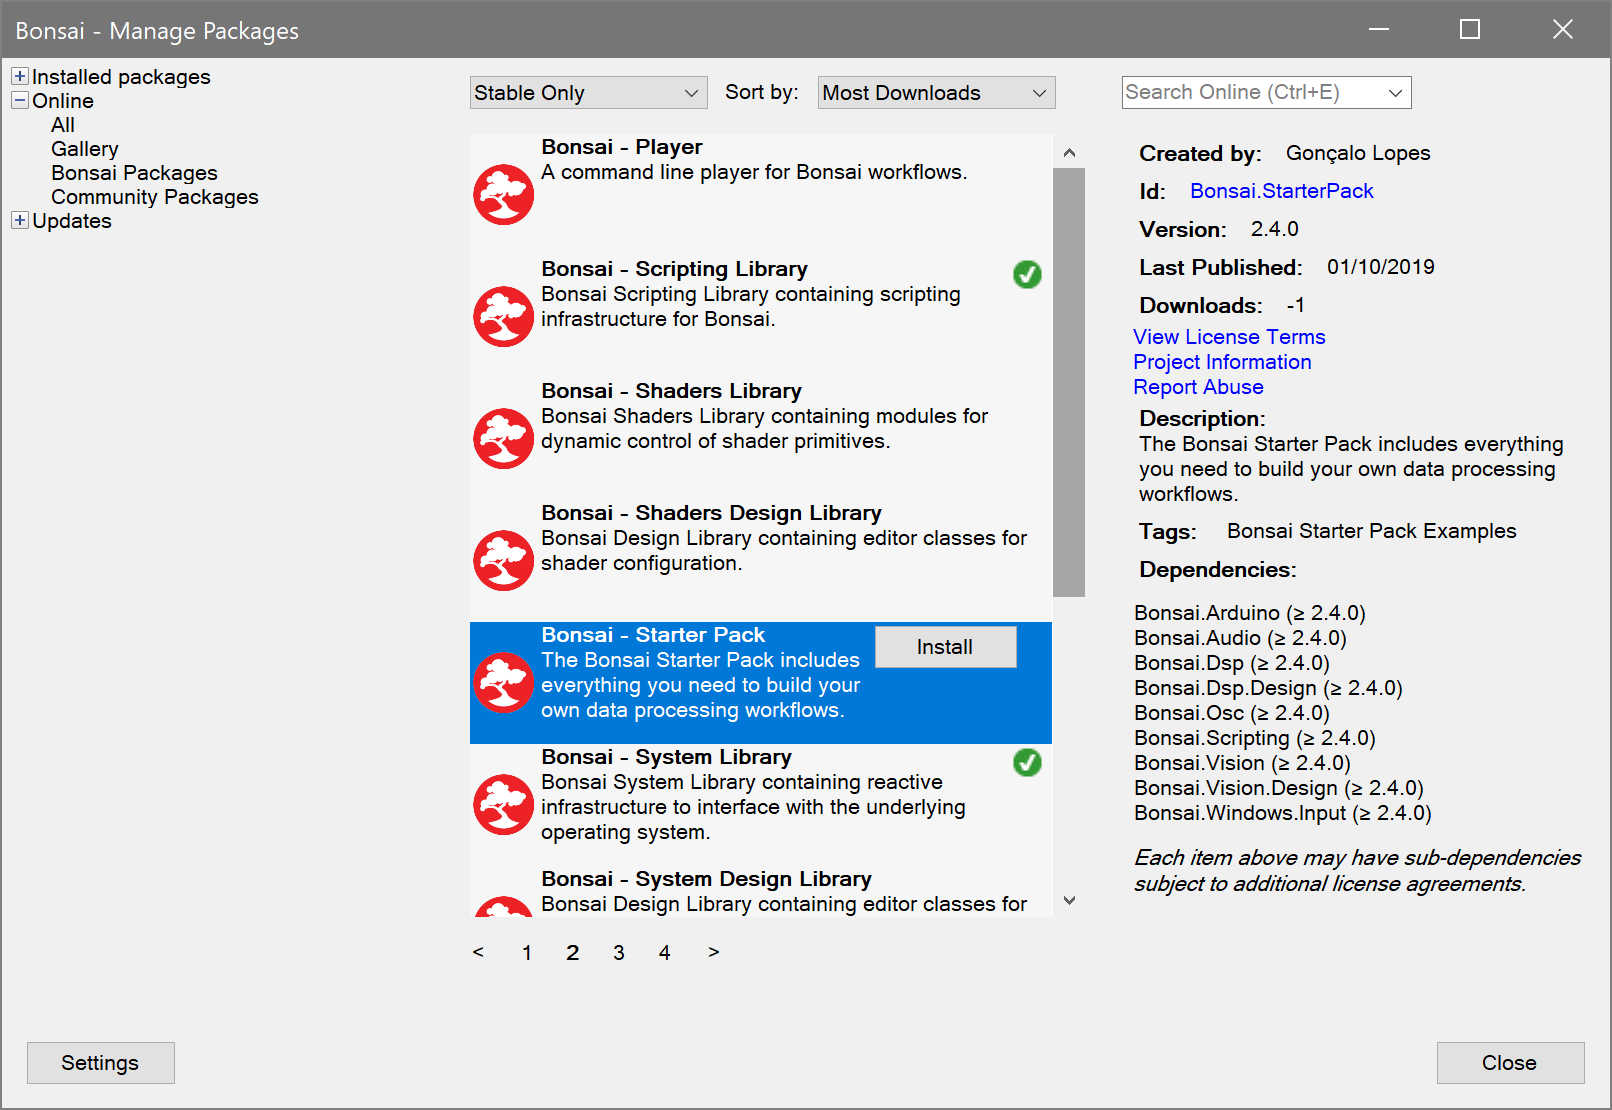Click the Bonsai - Starter Pack title
The image size is (1612, 1110).
[653, 635]
